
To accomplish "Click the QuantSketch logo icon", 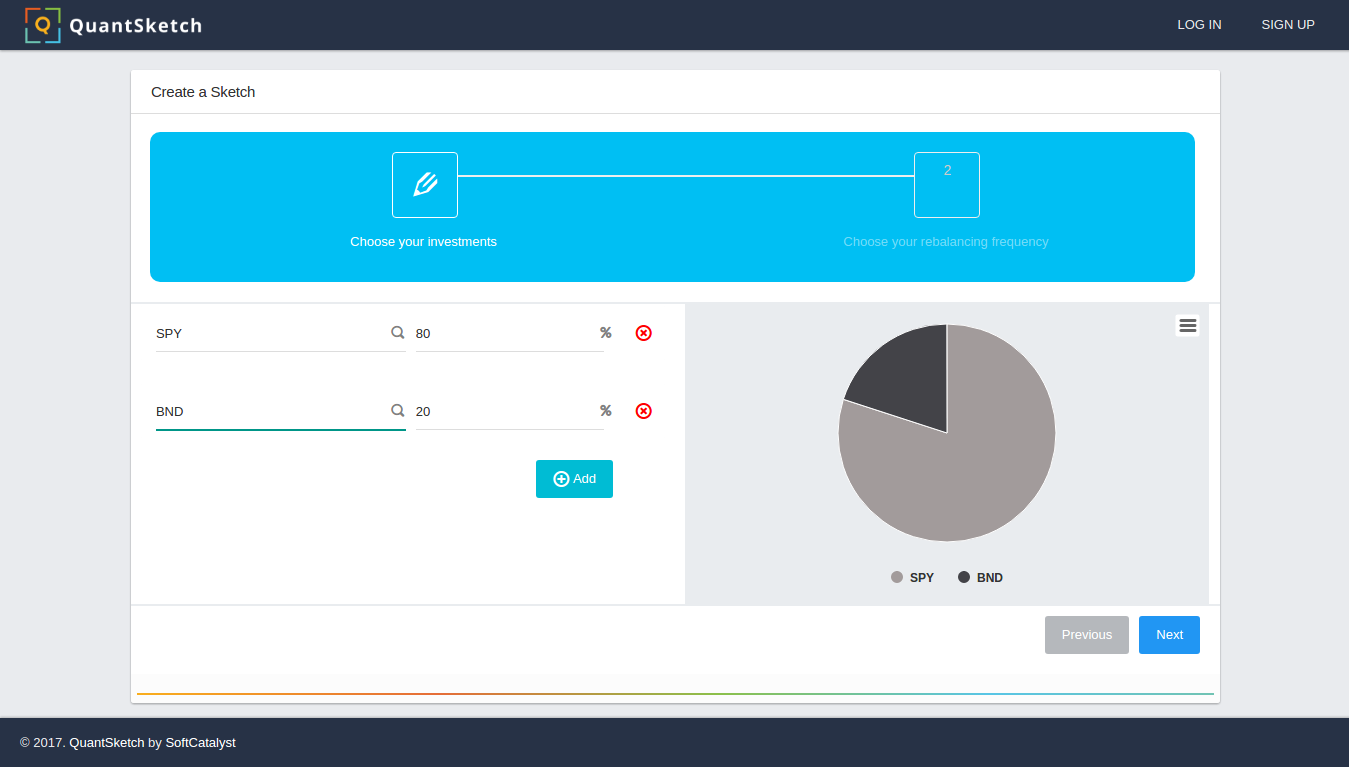I will (x=42, y=25).
